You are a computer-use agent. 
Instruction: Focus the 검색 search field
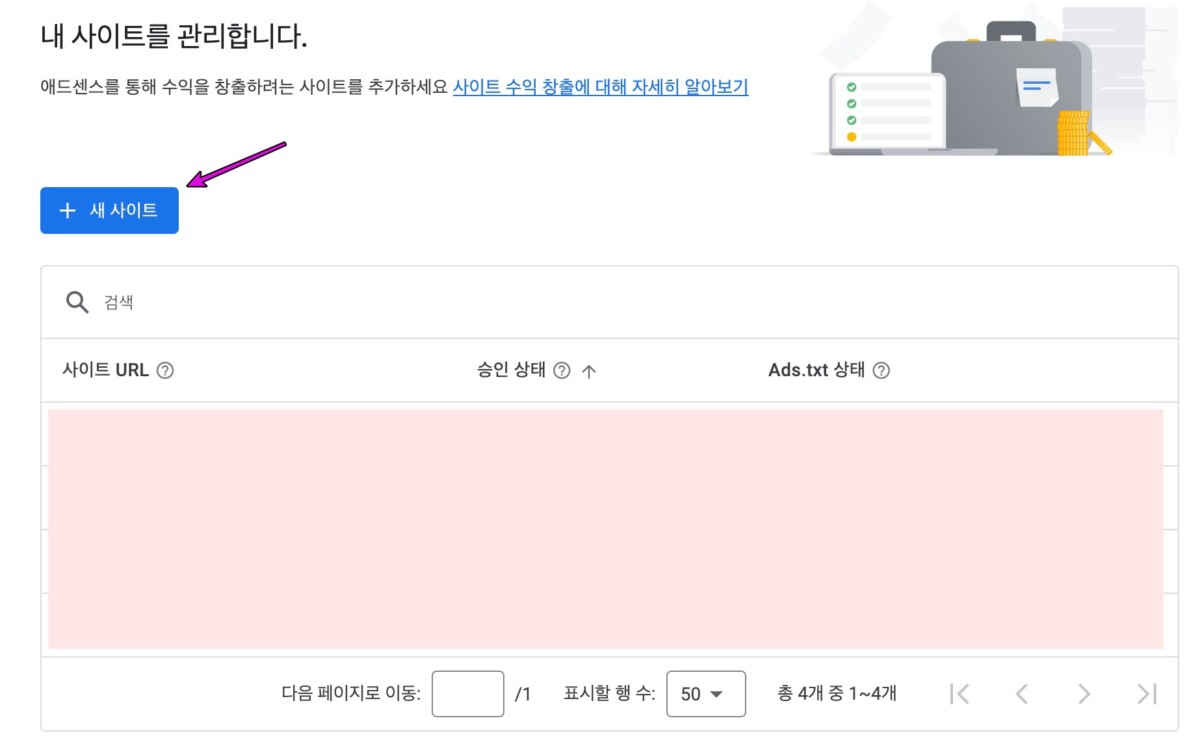pyautogui.click(x=600, y=302)
